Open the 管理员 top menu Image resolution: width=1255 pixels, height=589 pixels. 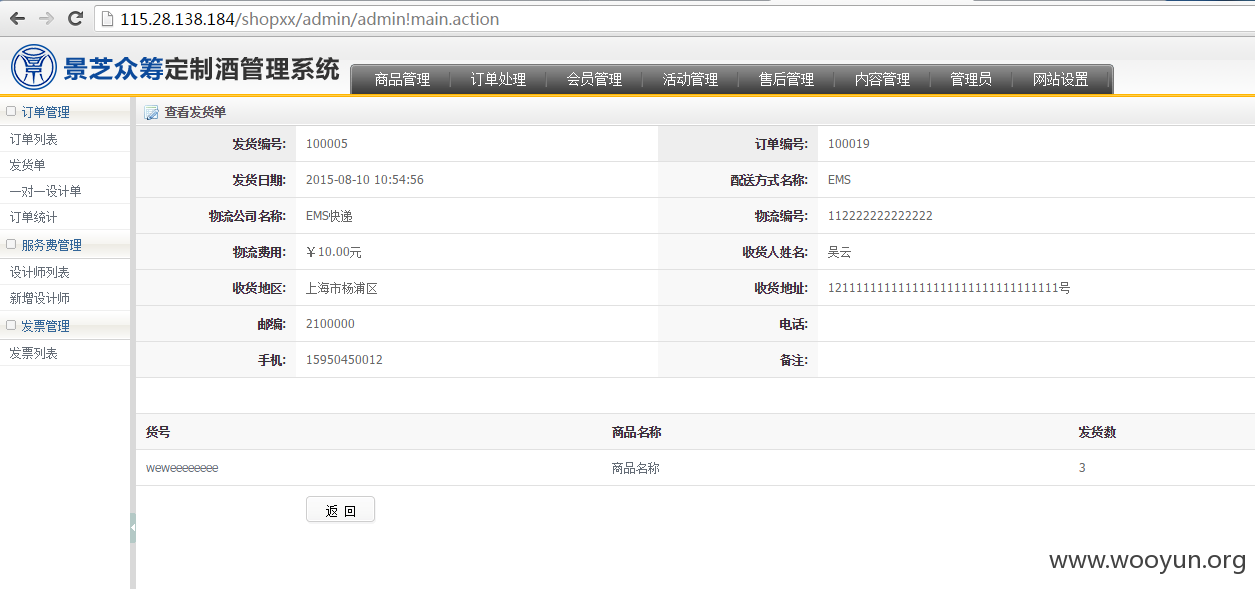pos(971,80)
